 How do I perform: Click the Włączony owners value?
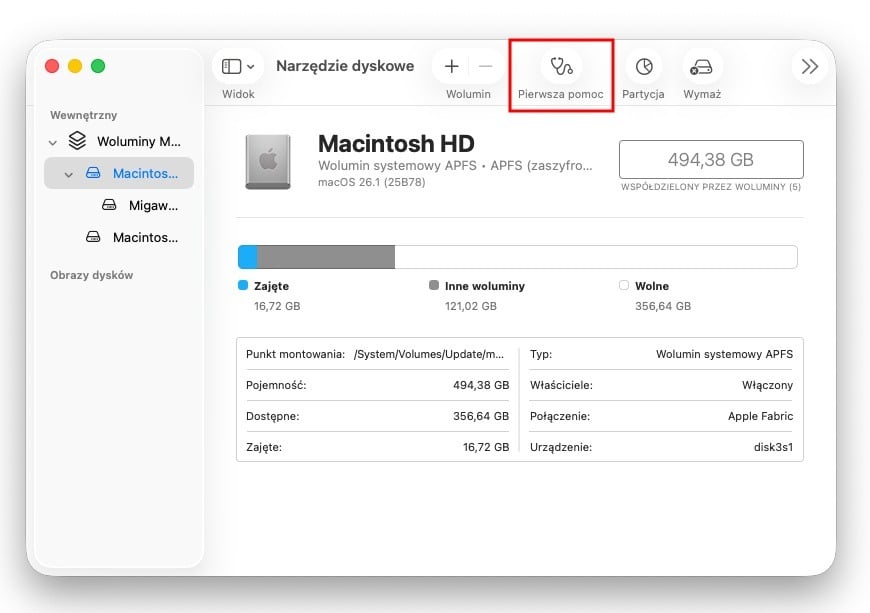point(767,385)
